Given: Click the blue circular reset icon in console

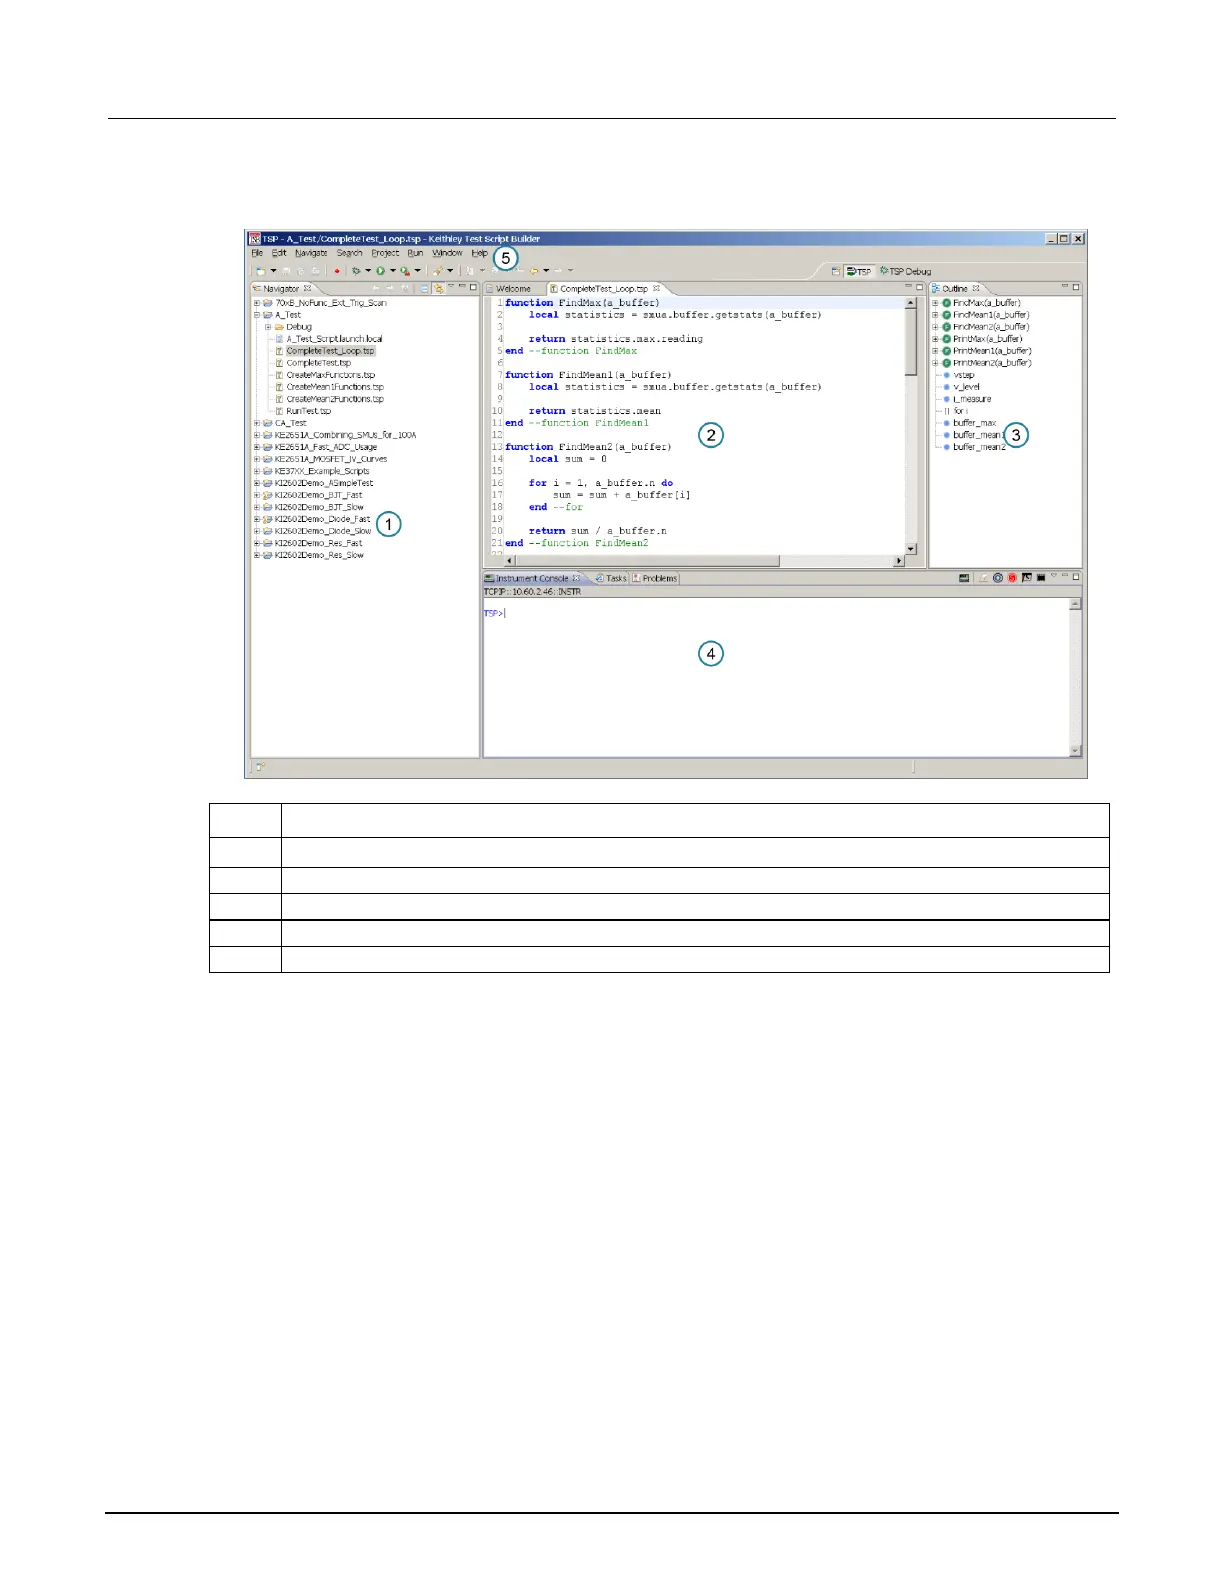Looking at the screenshot, I should point(998,578).
